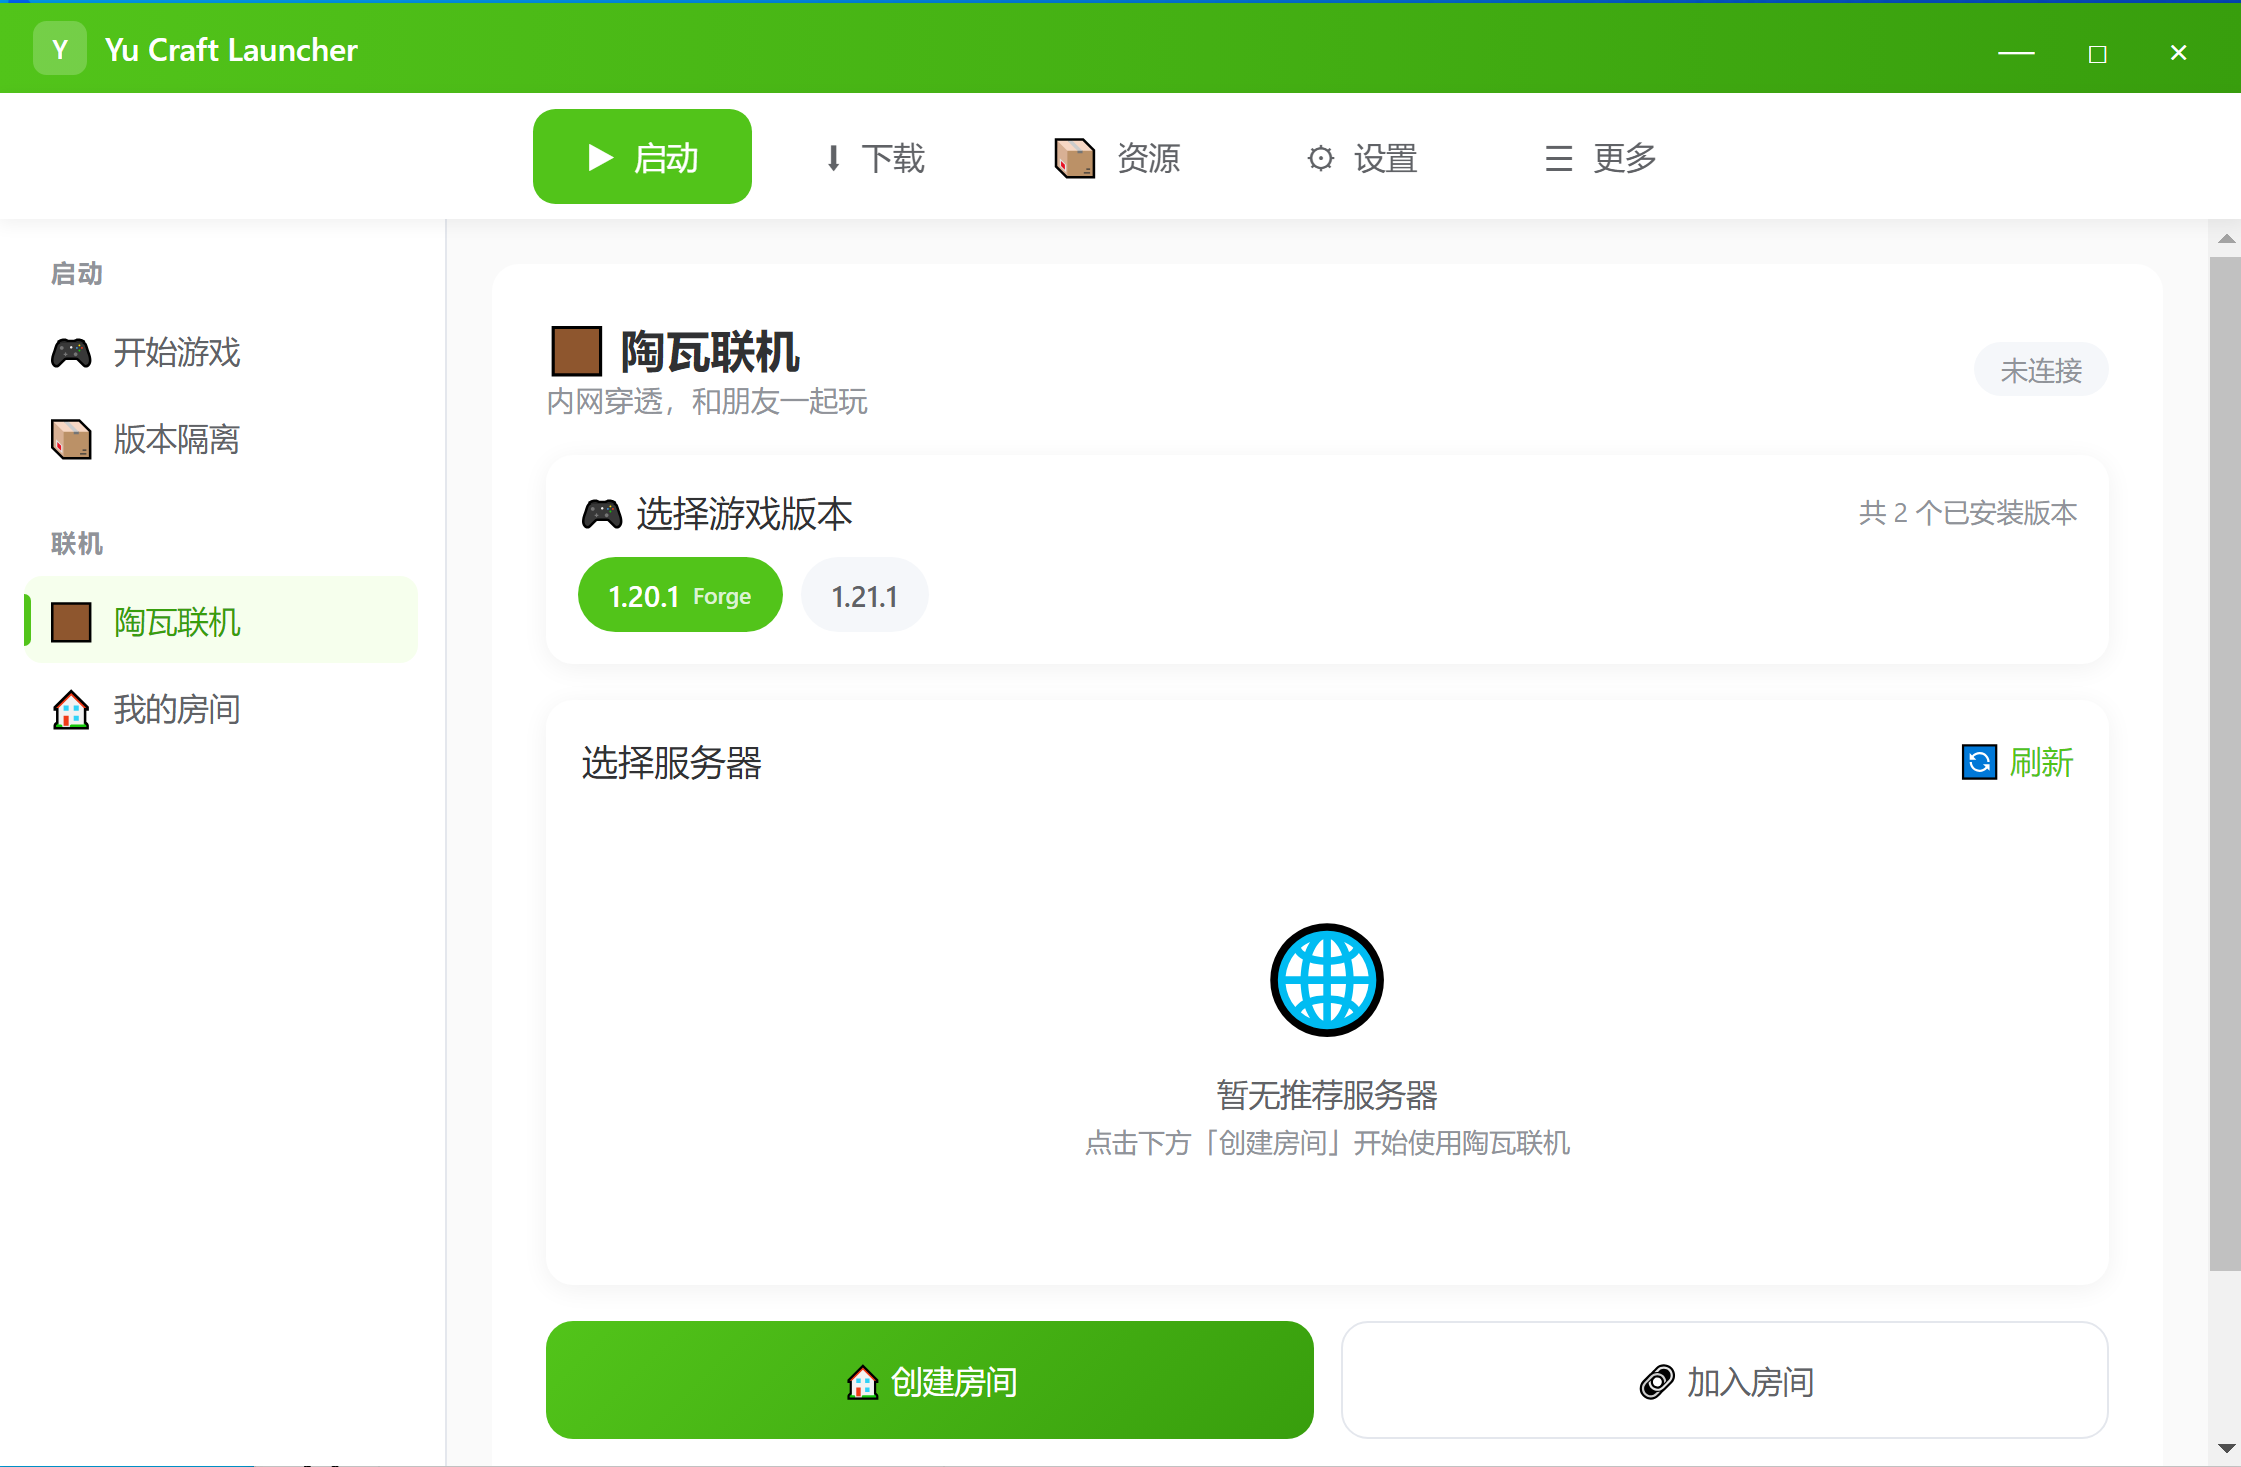Go to the 设置 tab
Image resolution: width=2241 pixels, height=1467 pixels.
[1362, 158]
